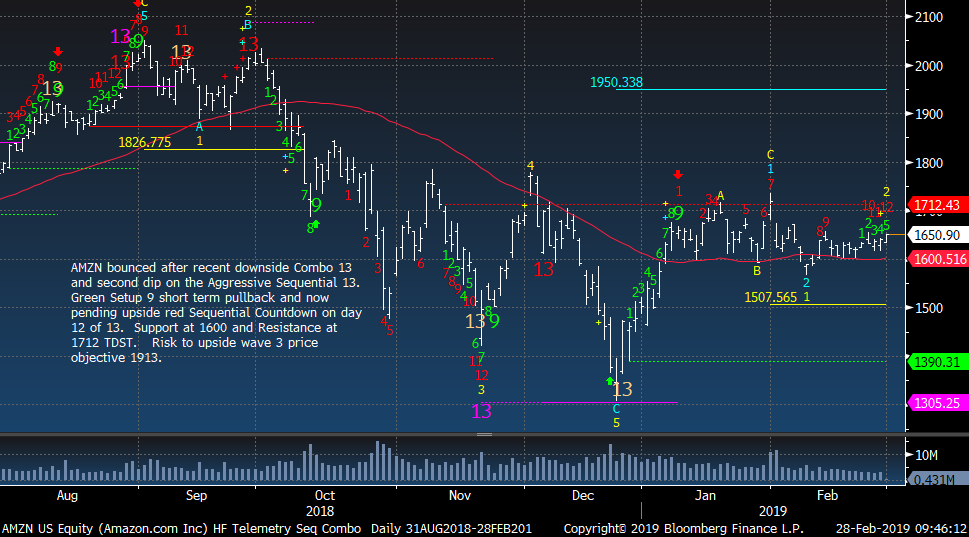Click the yellow C label at January's end

(x=771, y=154)
